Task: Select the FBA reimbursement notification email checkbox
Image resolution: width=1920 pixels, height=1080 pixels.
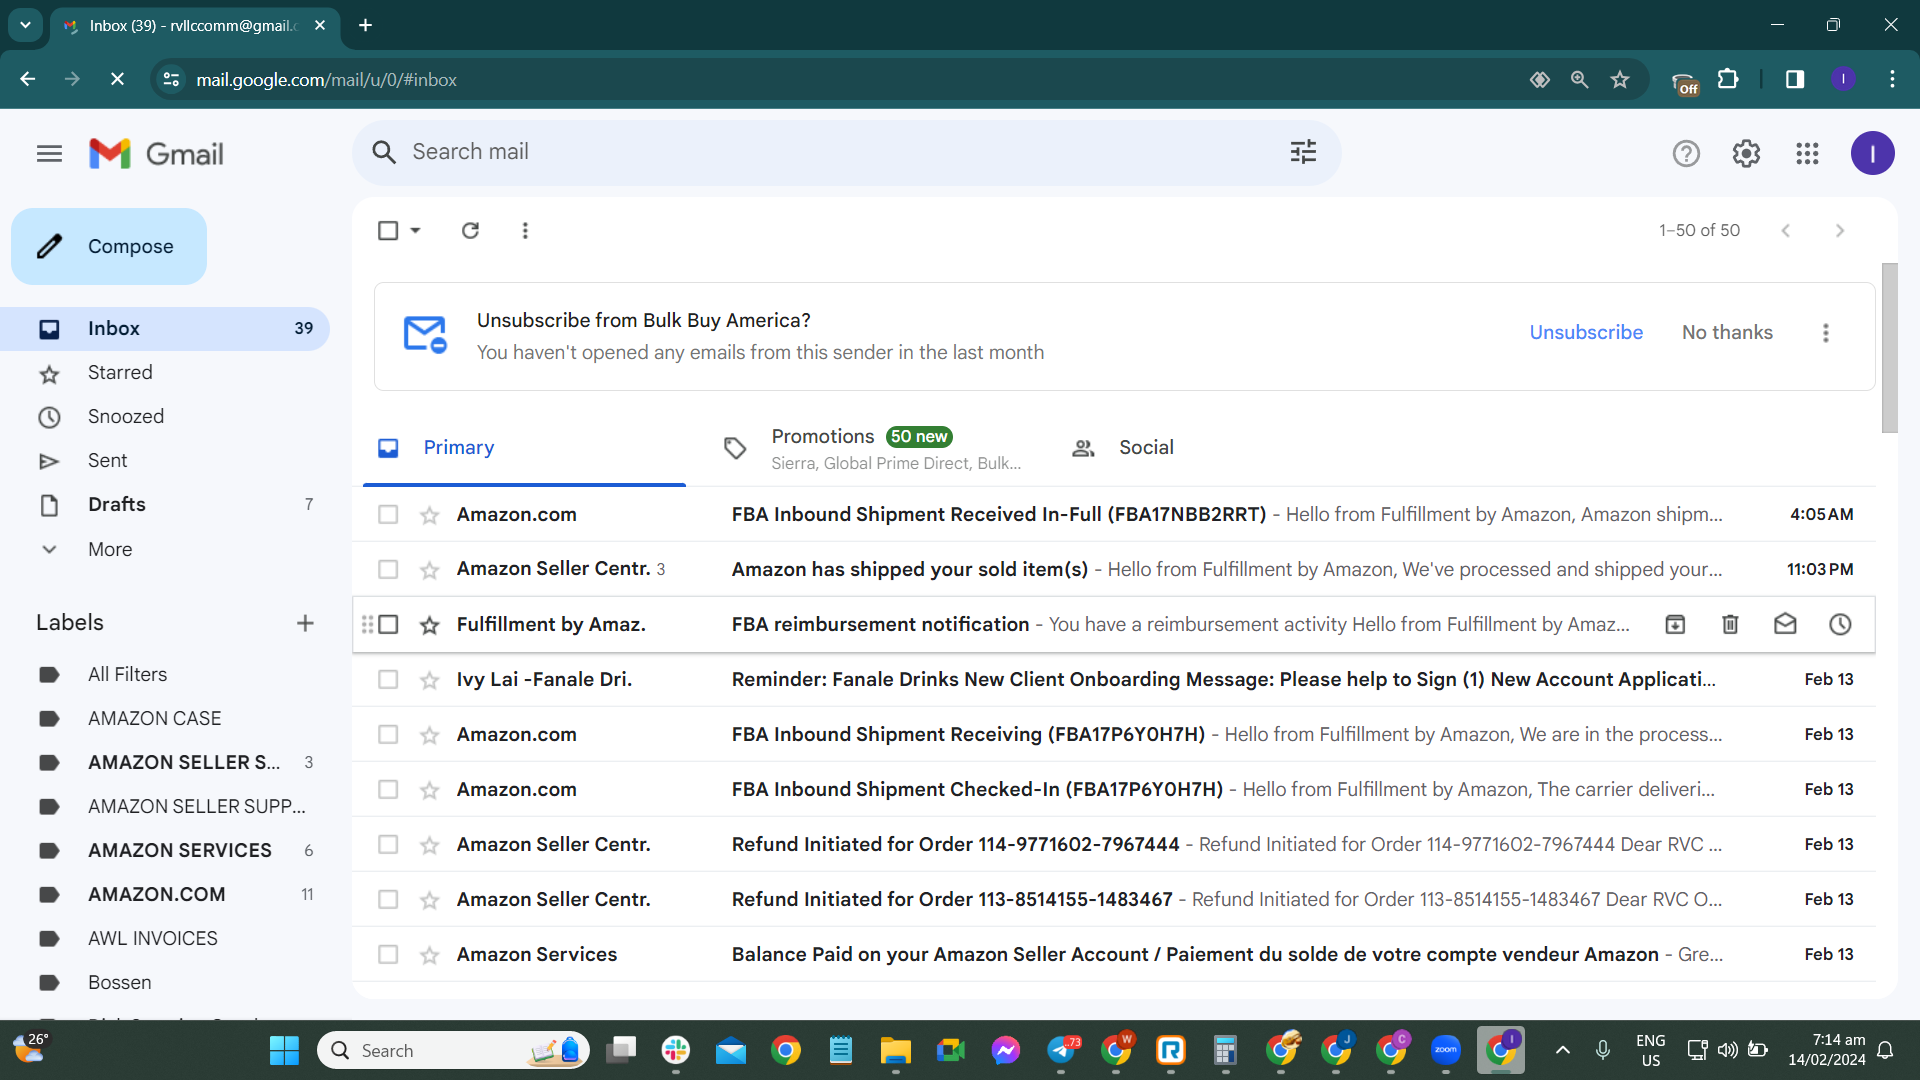Action: tap(388, 624)
